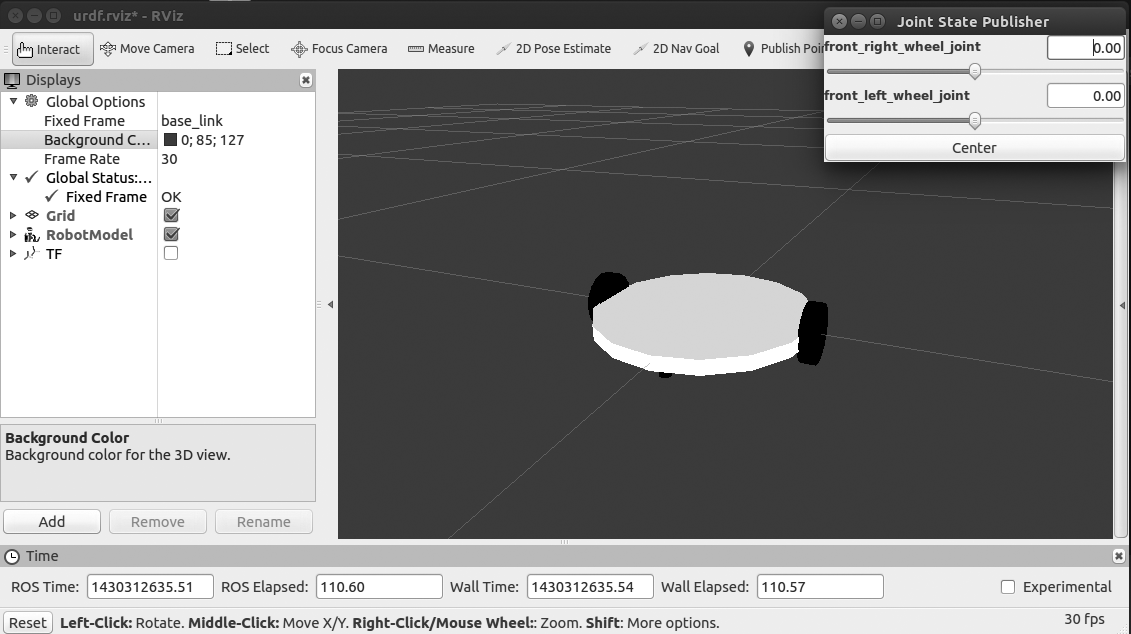Expand the RobotModel tree item

tap(13, 234)
